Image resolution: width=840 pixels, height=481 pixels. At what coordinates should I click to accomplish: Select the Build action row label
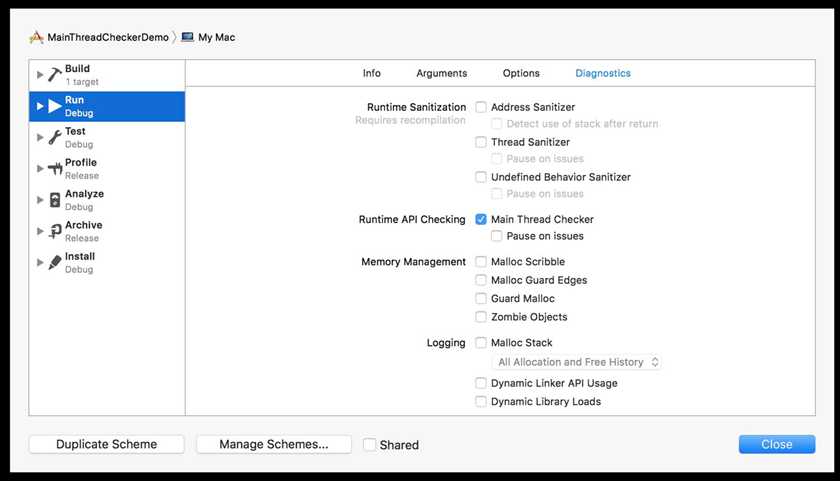point(77,69)
